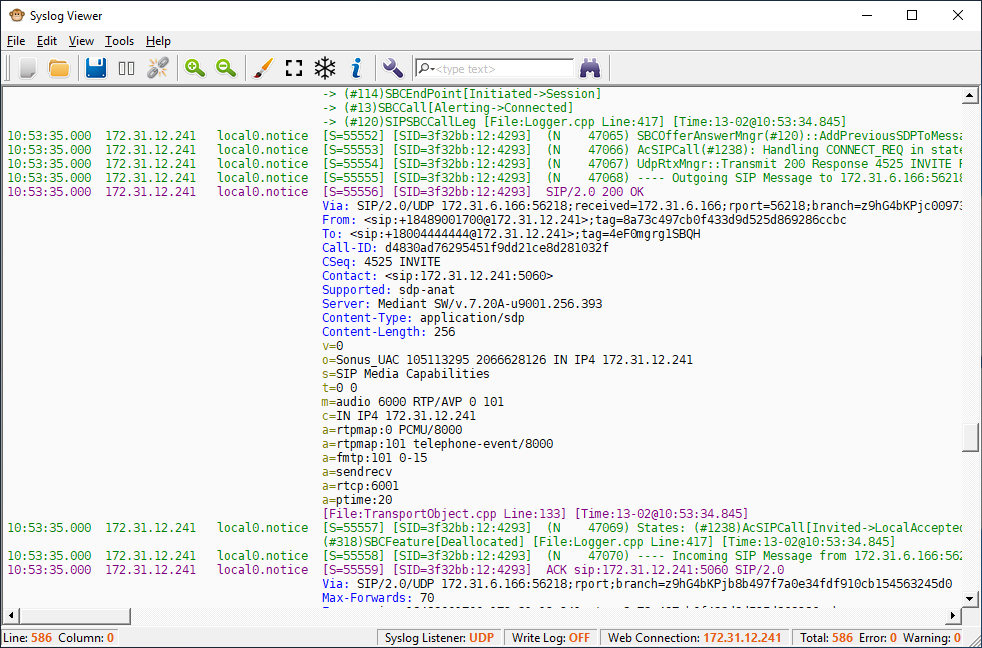This screenshot has height=648, width=982.
Task: Click the broken-chain disconnect icon
Action: coord(157,68)
